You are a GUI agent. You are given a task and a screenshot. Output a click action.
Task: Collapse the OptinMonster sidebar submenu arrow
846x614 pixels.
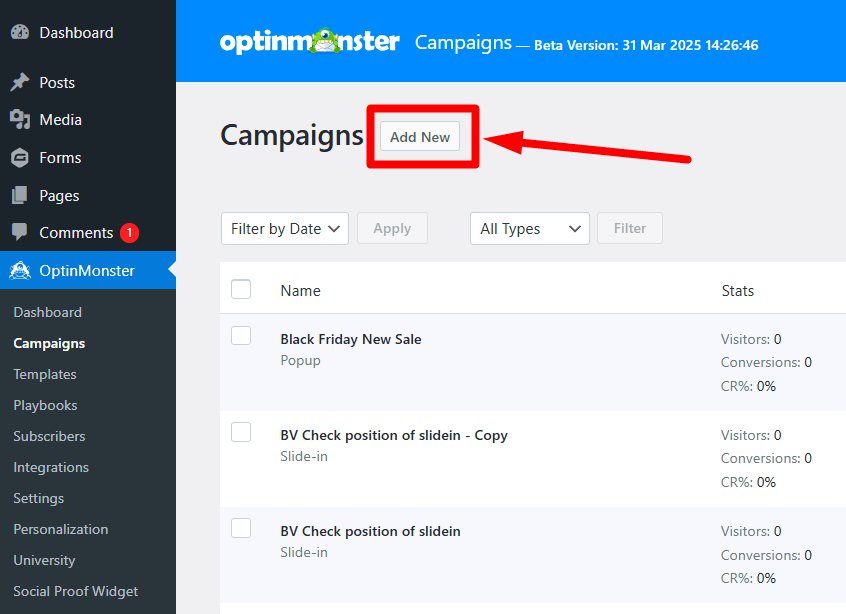click(172, 270)
